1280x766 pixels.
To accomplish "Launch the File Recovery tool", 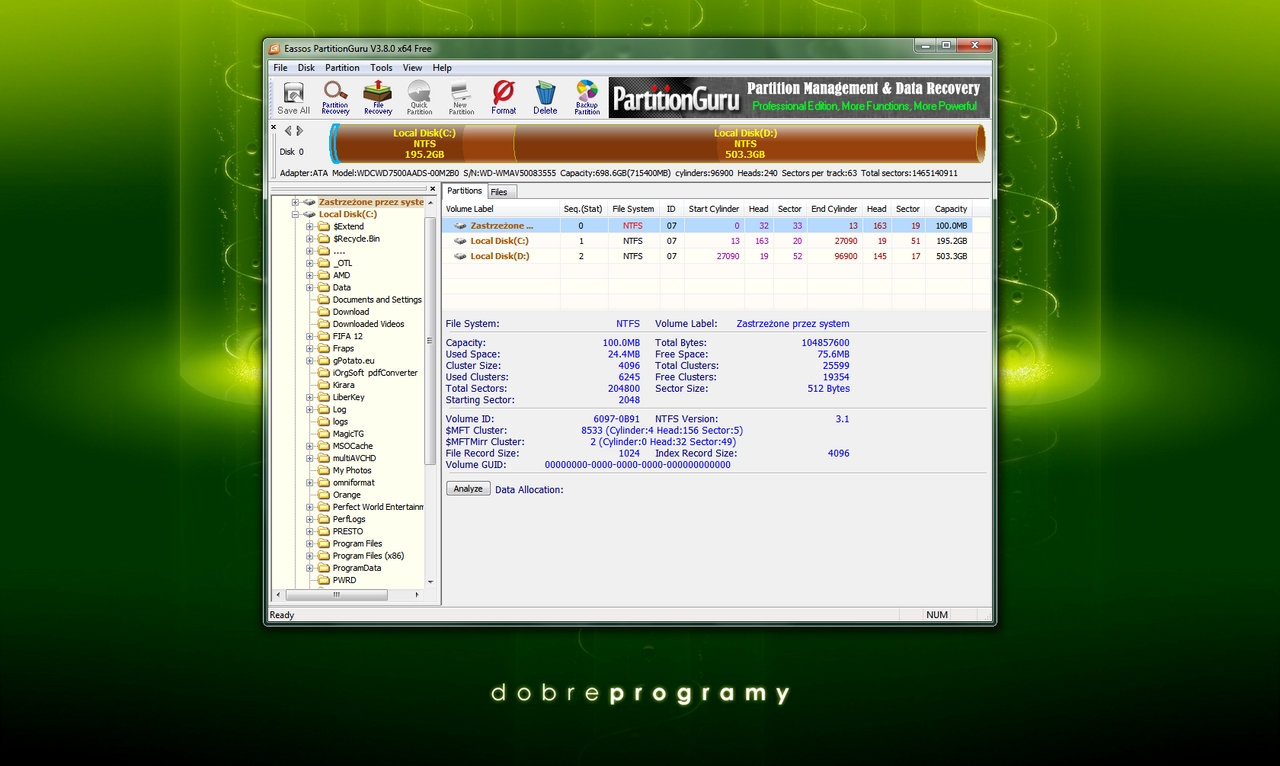I will point(378,98).
